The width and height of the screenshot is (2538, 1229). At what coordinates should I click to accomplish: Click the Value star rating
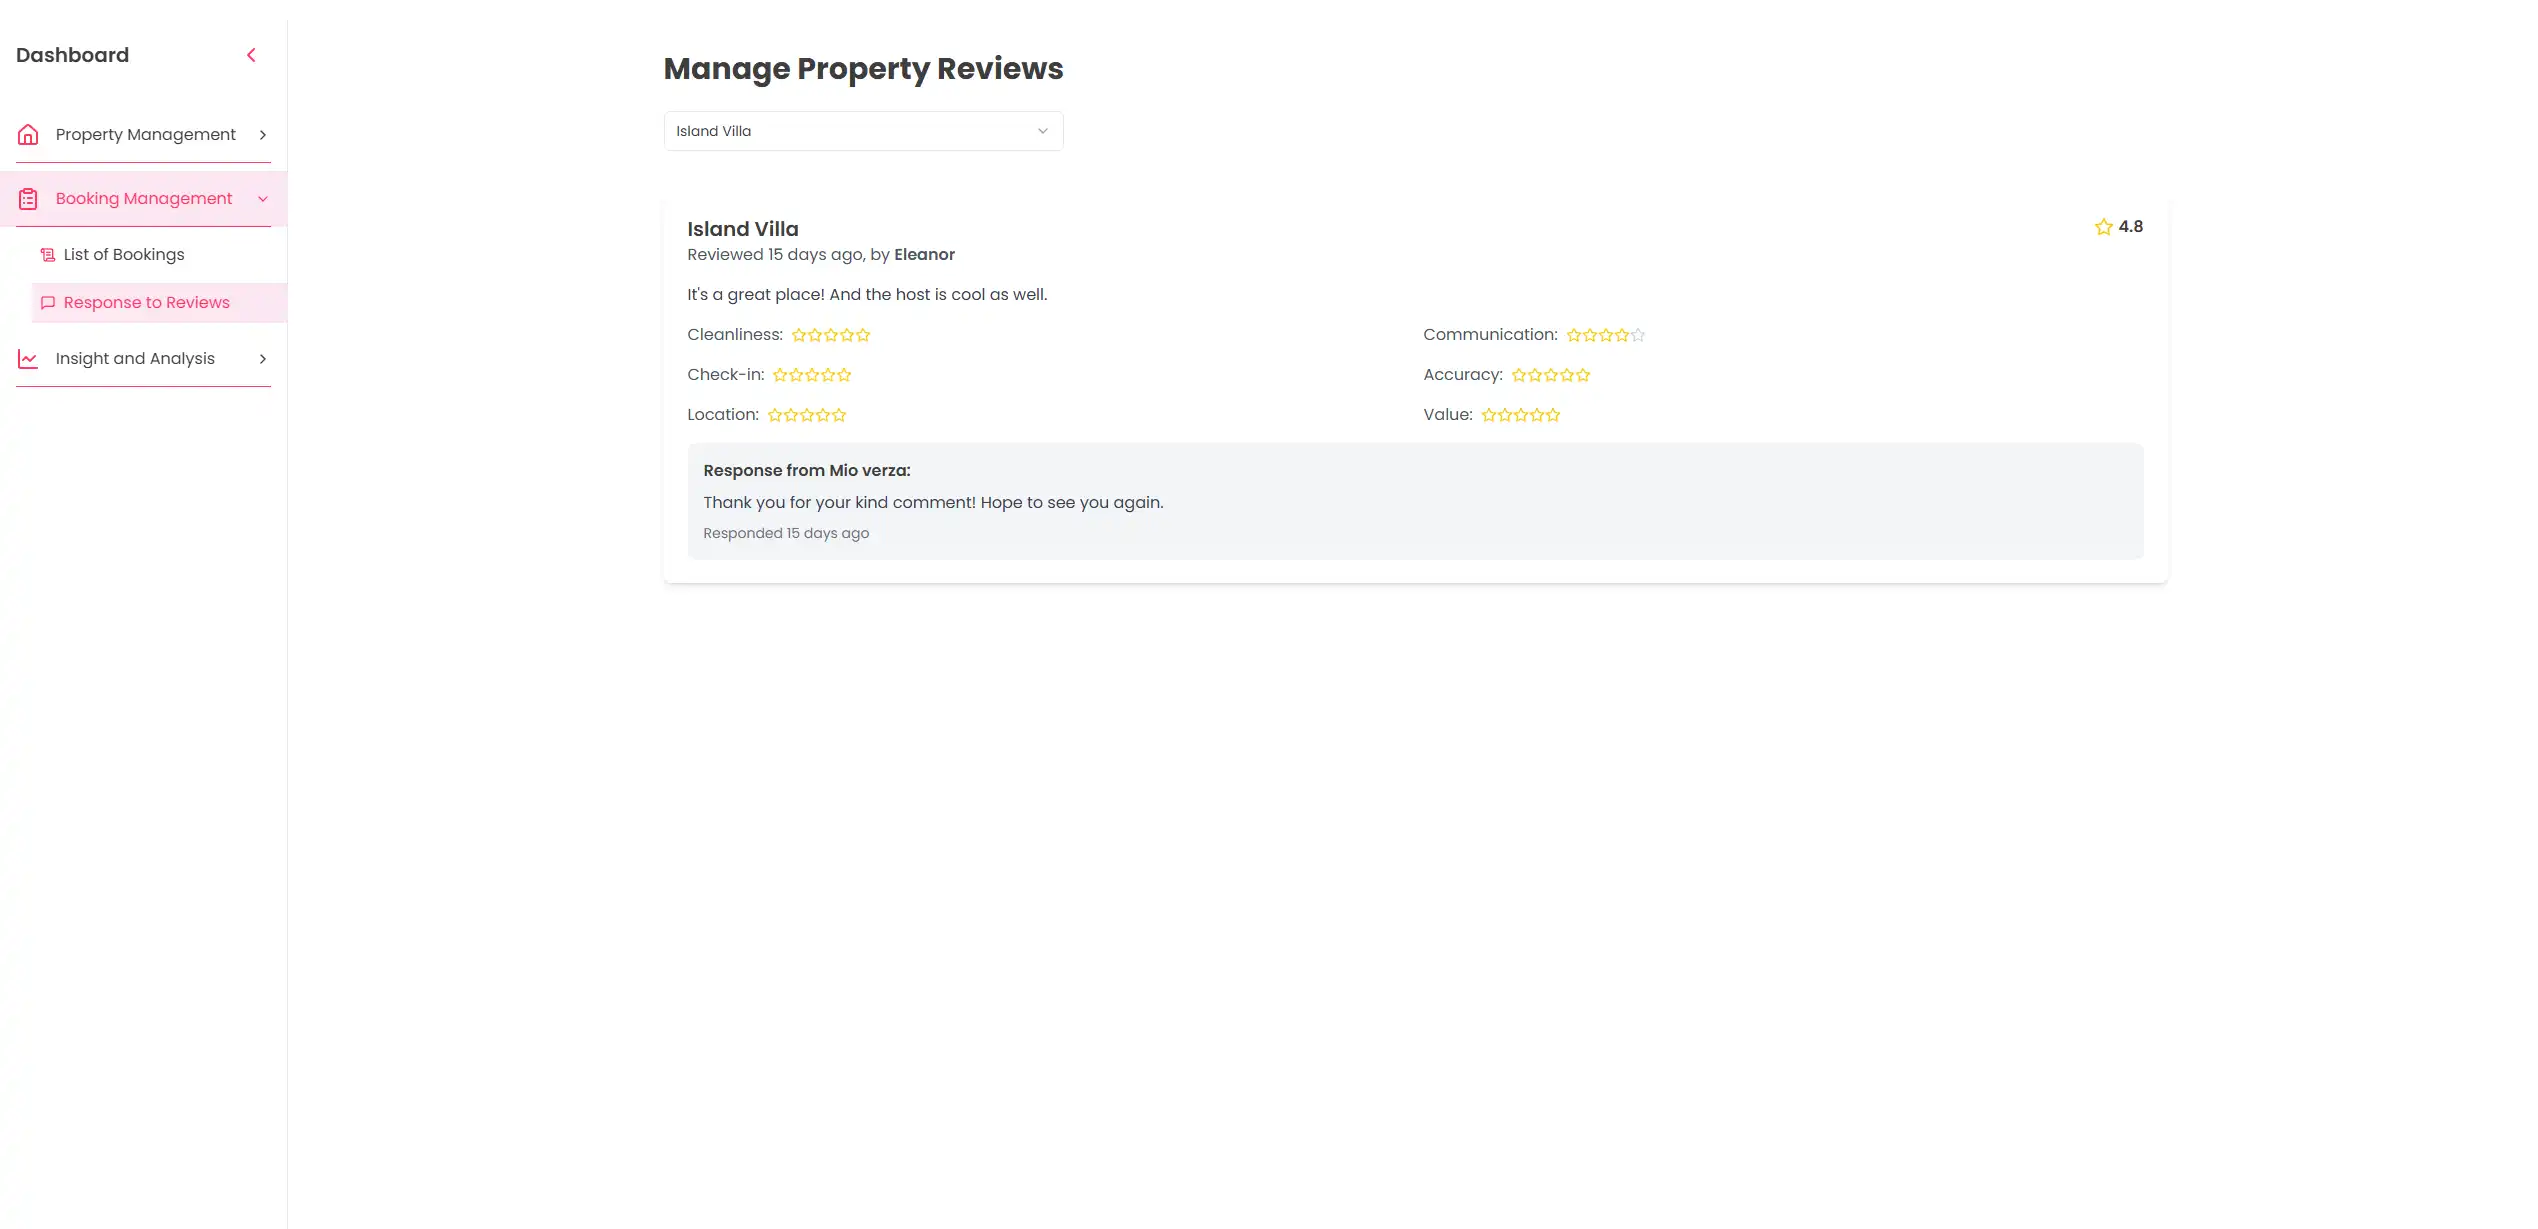pyautogui.click(x=1520, y=416)
